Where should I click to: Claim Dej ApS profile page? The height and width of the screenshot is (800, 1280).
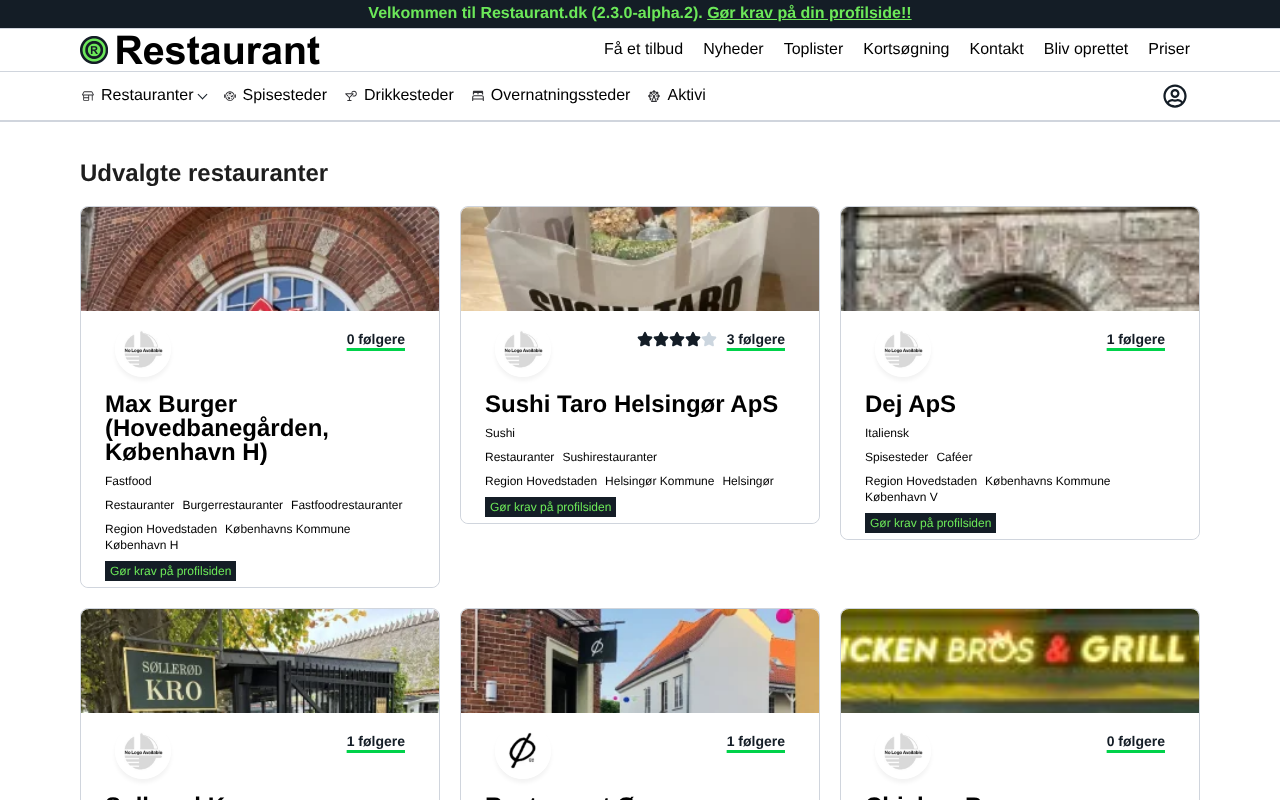click(x=930, y=523)
